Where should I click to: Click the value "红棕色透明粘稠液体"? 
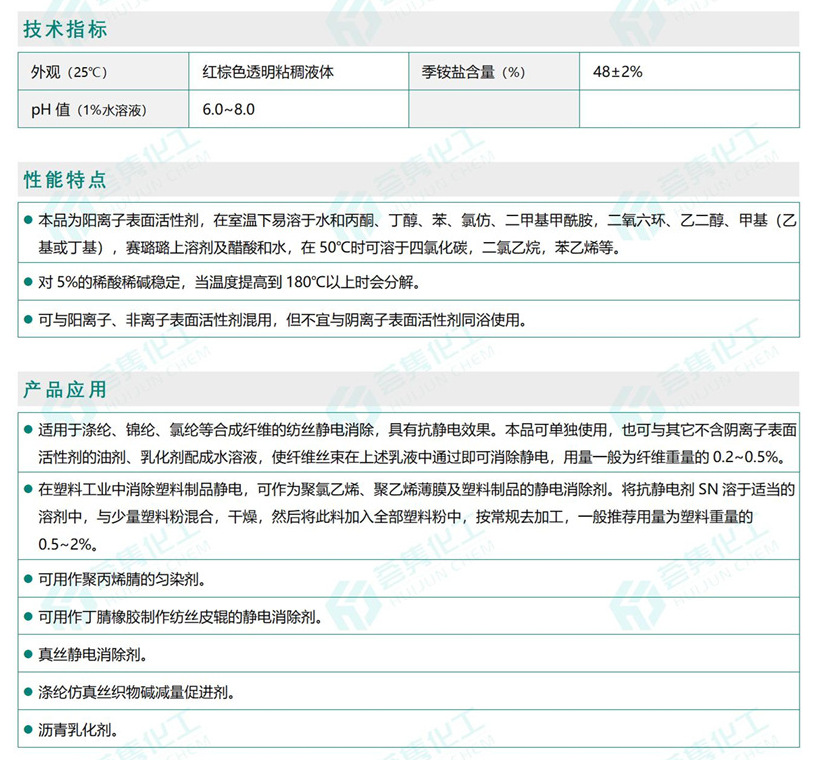tap(268, 72)
